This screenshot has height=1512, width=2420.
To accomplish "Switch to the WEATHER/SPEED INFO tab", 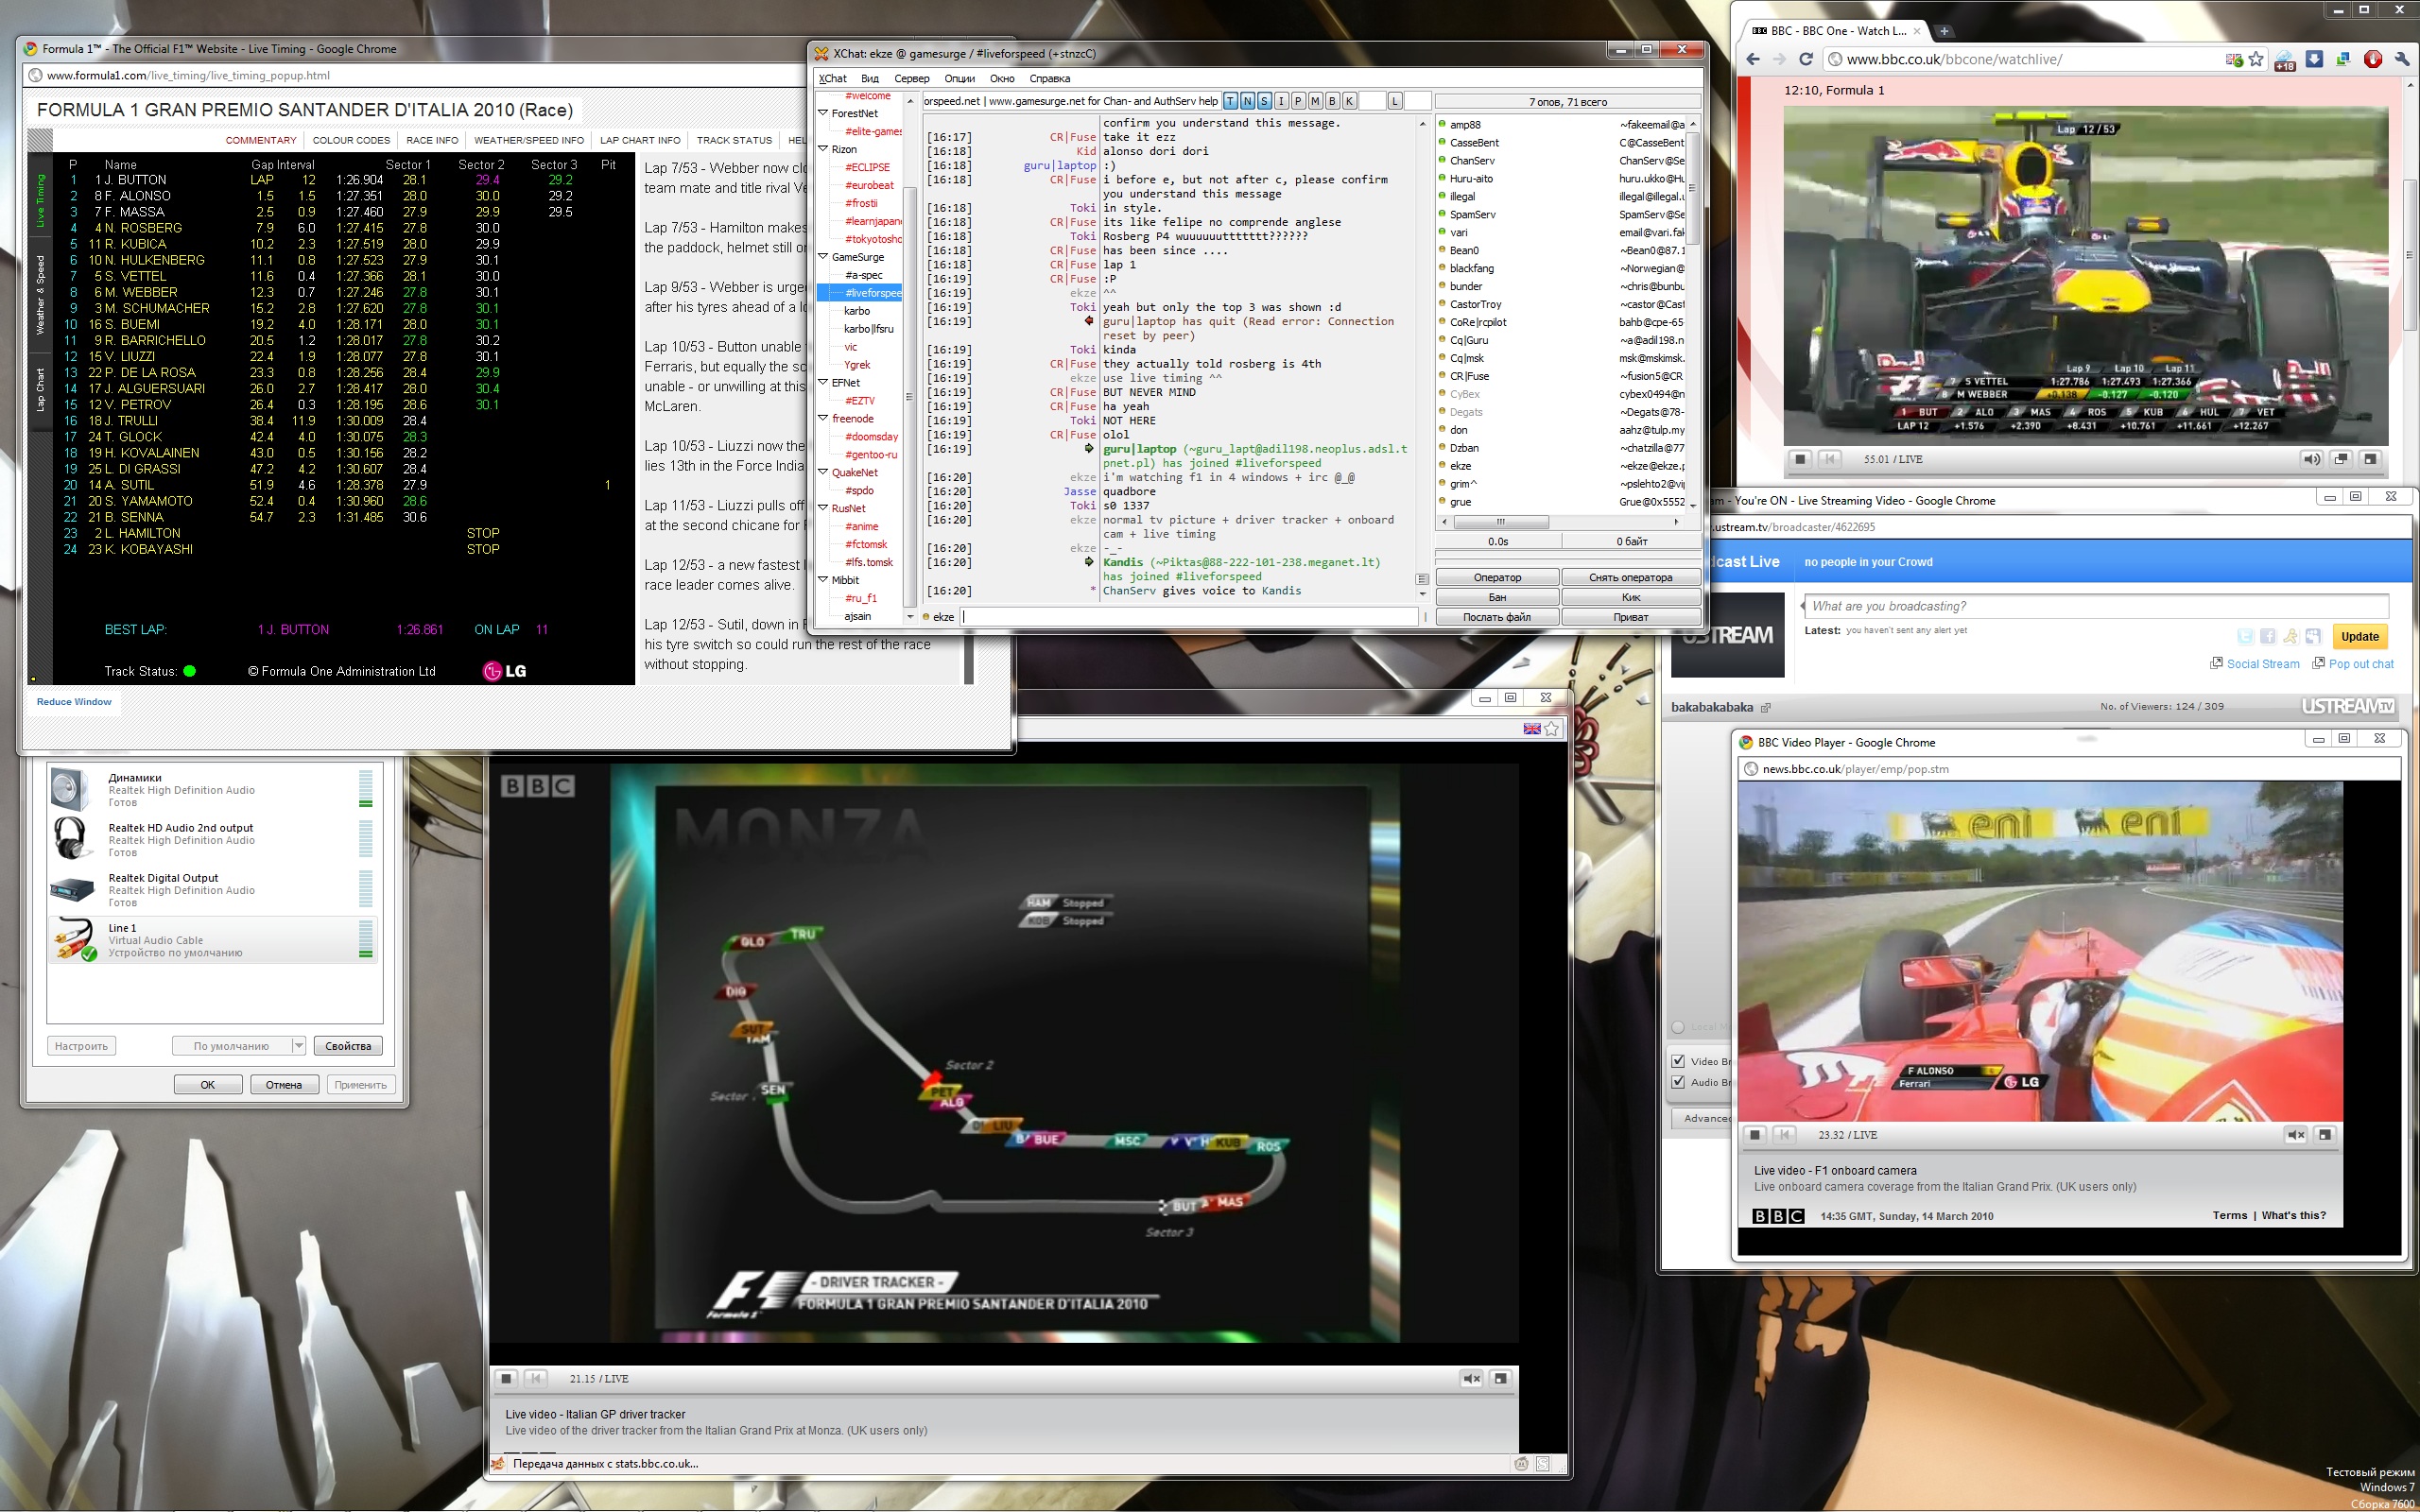I will tap(528, 140).
